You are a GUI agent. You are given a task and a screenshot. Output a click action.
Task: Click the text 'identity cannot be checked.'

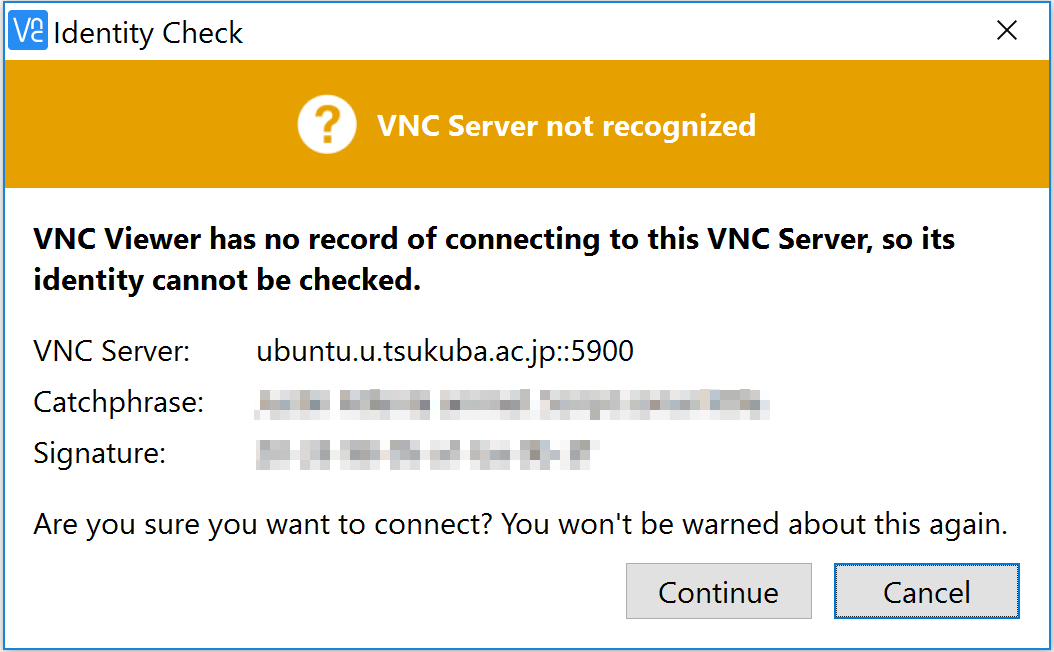click(226, 281)
